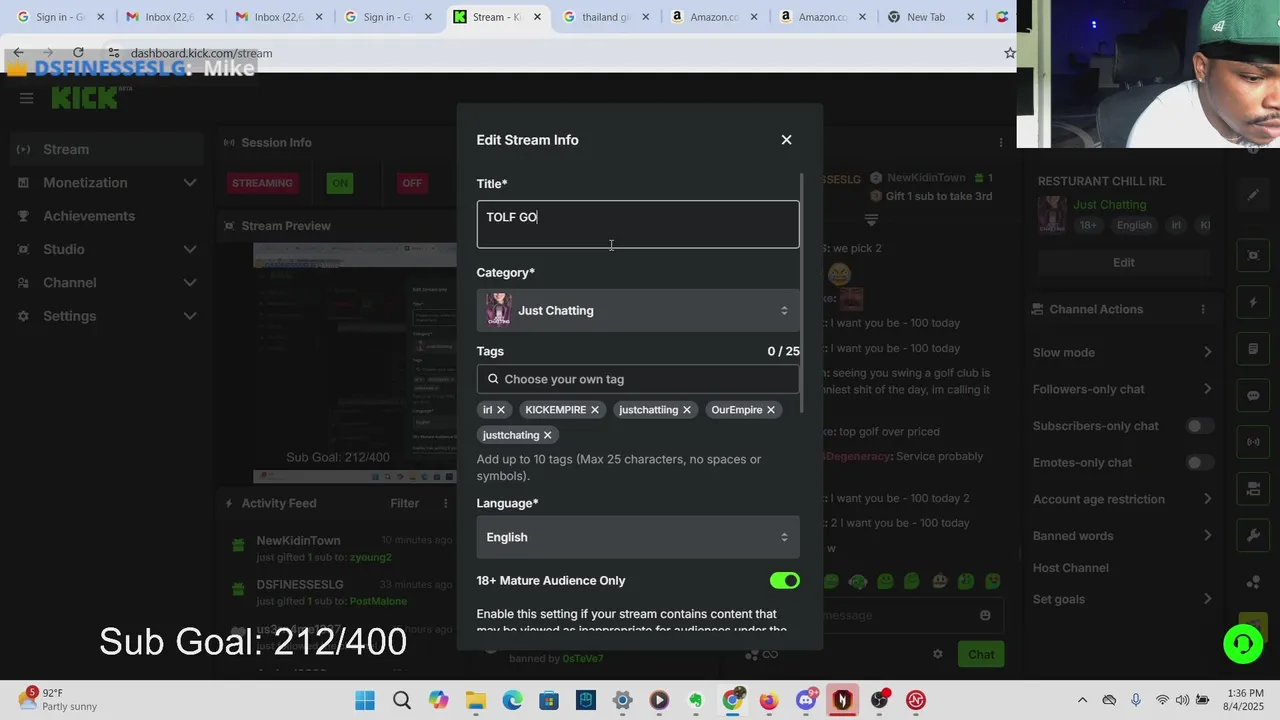Open the green headset support widget

[1243, 643]
